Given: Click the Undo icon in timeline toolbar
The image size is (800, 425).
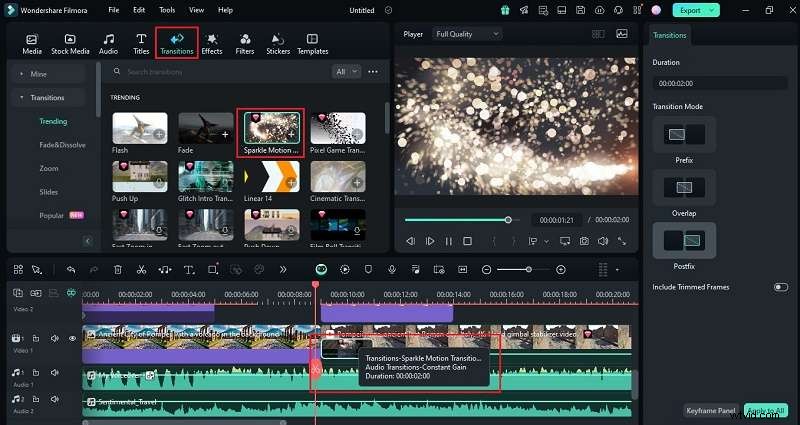Looking at the screenshot, I should coord(71,270).
